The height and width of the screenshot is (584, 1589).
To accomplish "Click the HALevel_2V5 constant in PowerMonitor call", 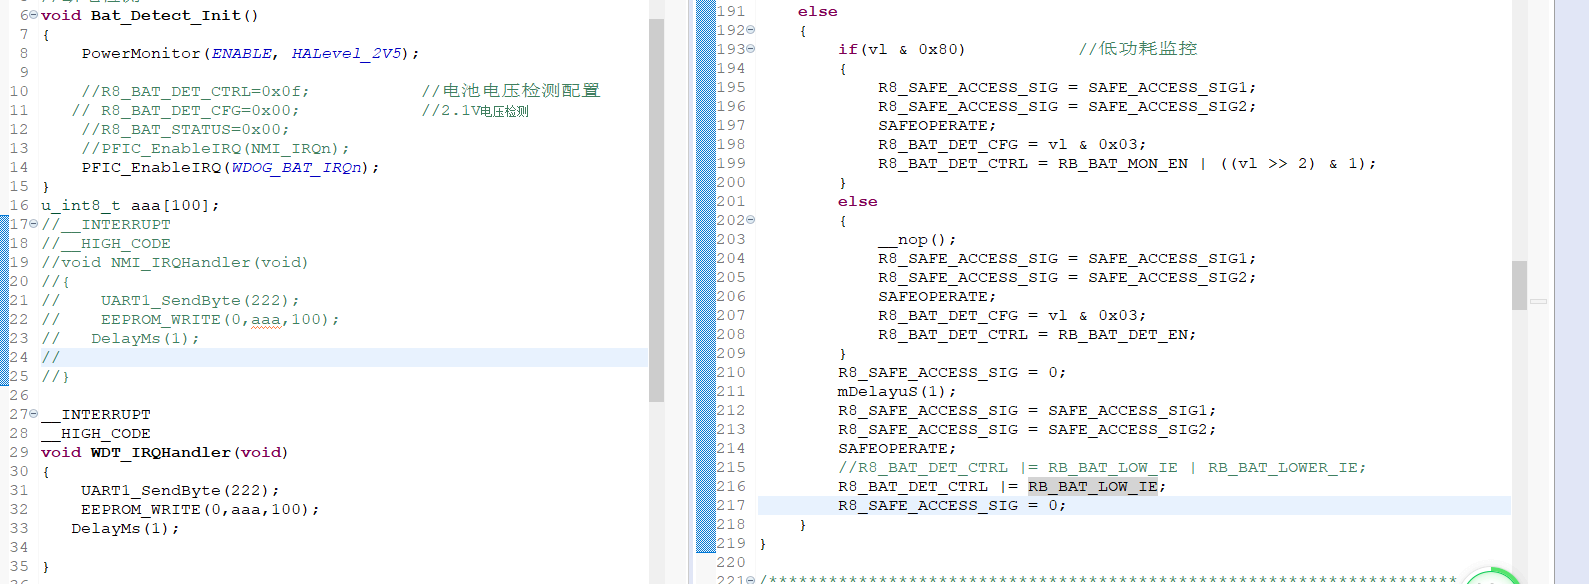I will pyautogui.click(x=346, y=54).
